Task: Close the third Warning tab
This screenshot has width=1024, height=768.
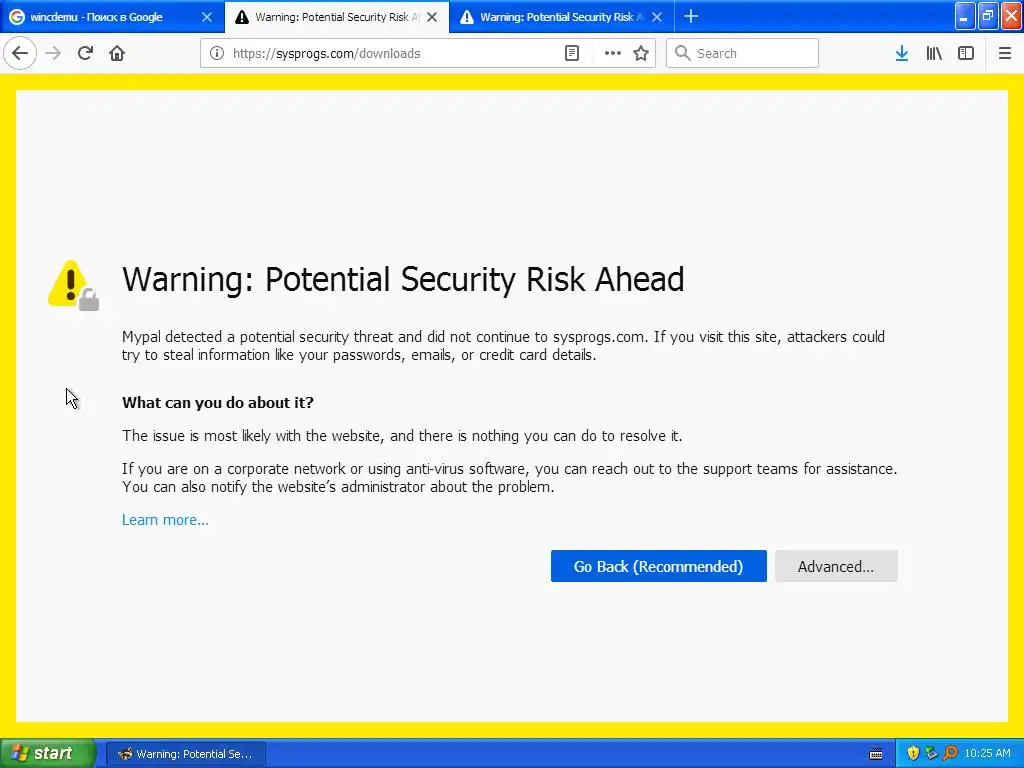Action: tap(658, 17)
